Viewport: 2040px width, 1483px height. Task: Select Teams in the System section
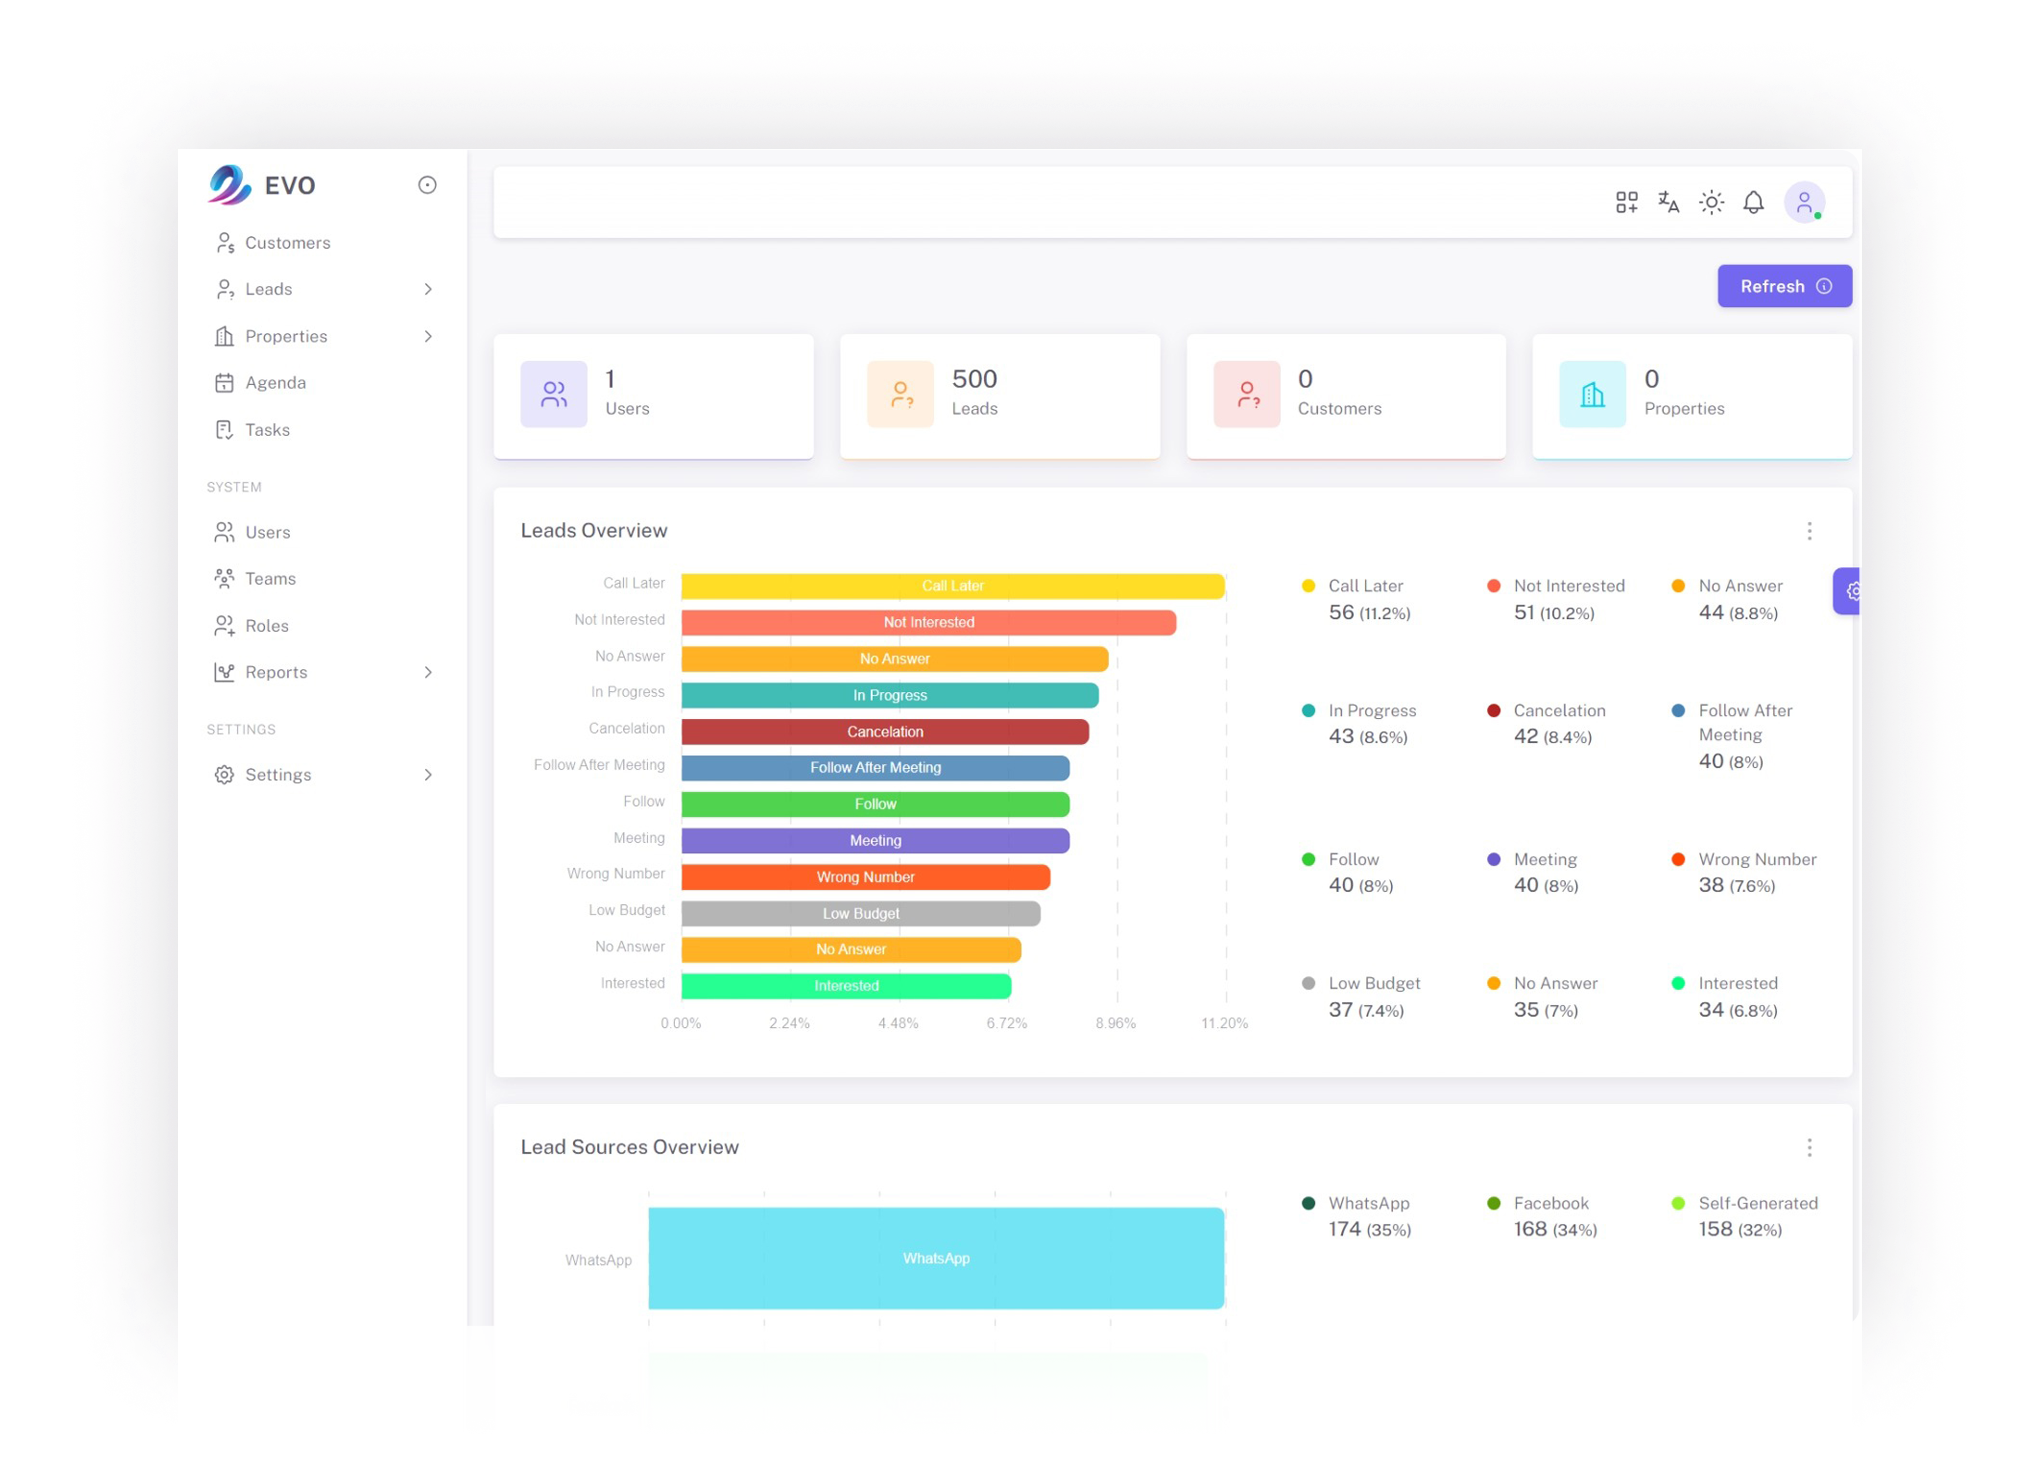(270, 578)
